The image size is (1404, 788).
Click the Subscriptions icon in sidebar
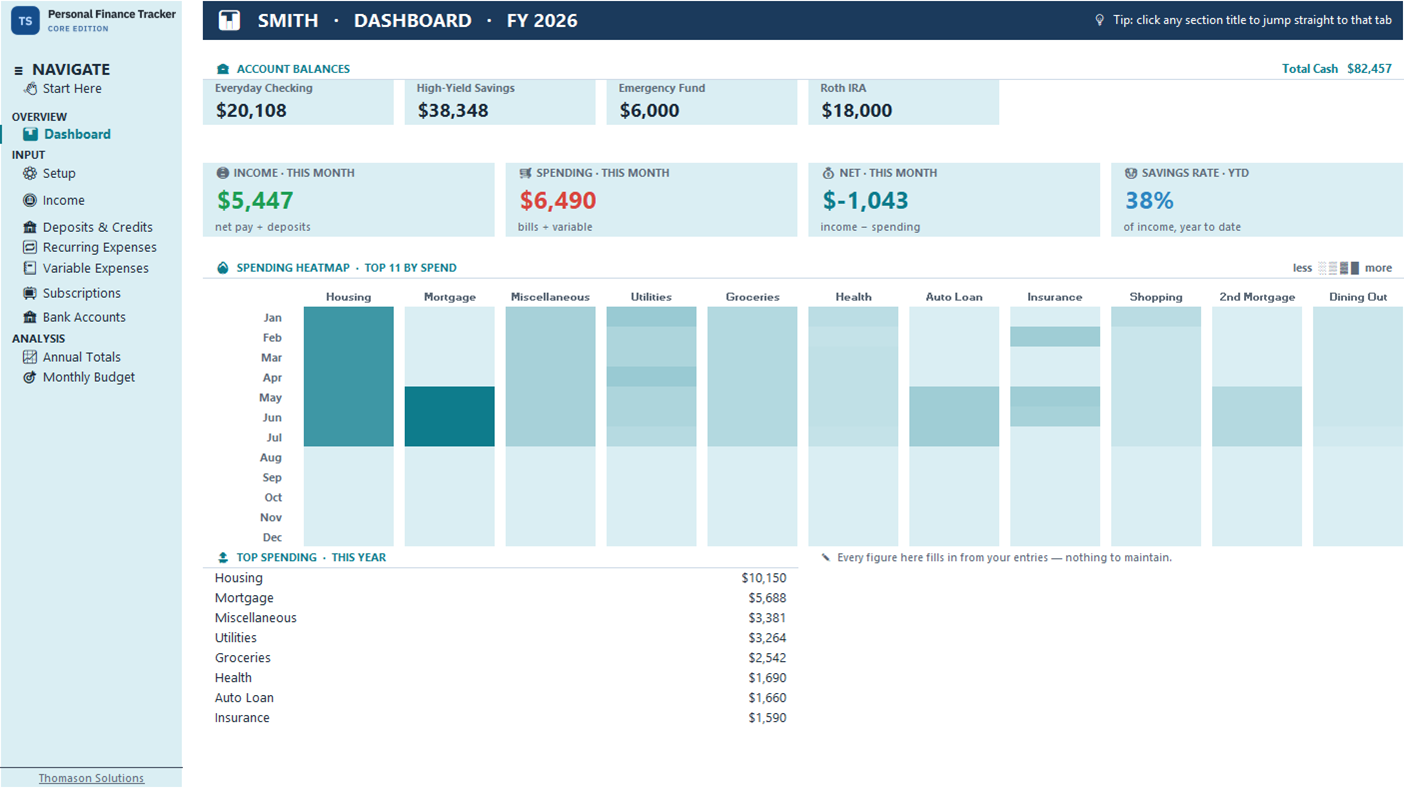click(x=30, y=293)
